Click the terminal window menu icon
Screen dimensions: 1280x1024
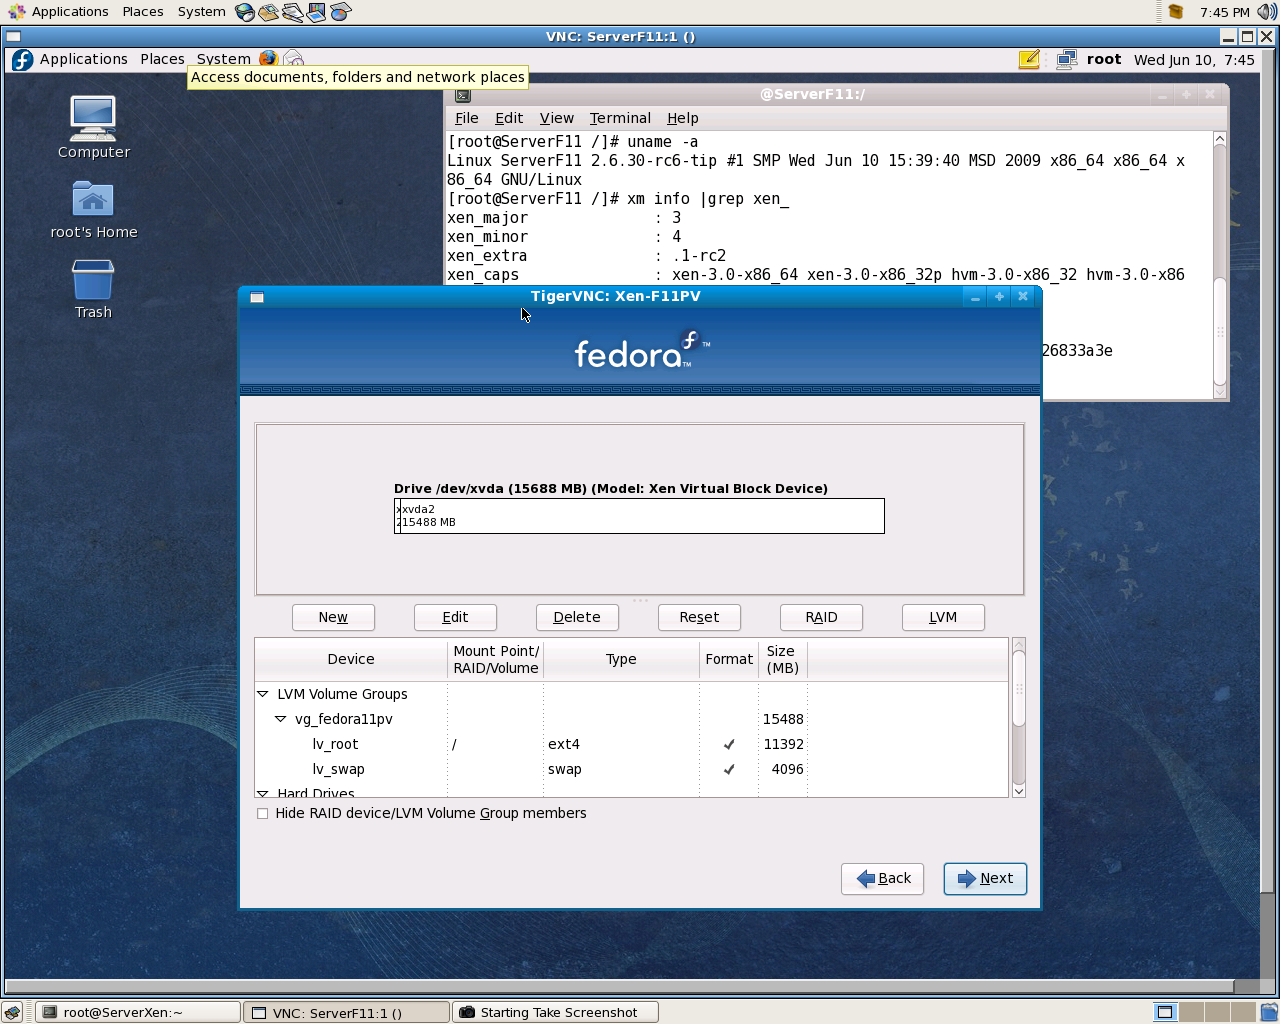(463, 95)
